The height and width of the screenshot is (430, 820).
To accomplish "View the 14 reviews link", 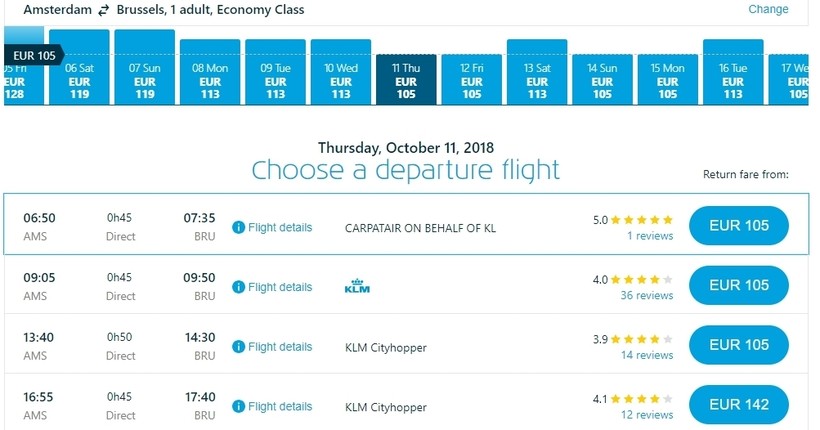I will pyautogui.click(x=646, y=356).
